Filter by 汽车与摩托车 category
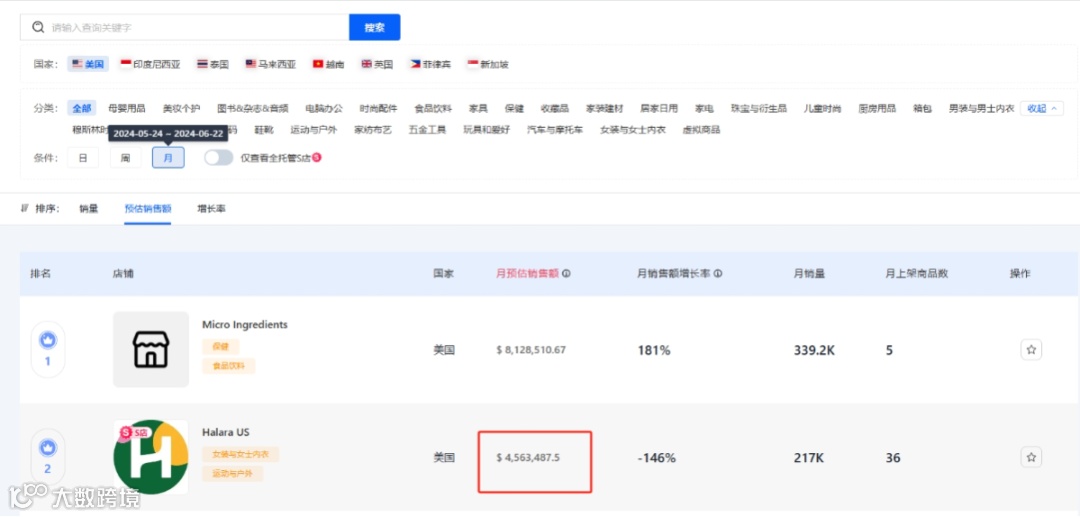1080x517 pixels. [554, 129]
